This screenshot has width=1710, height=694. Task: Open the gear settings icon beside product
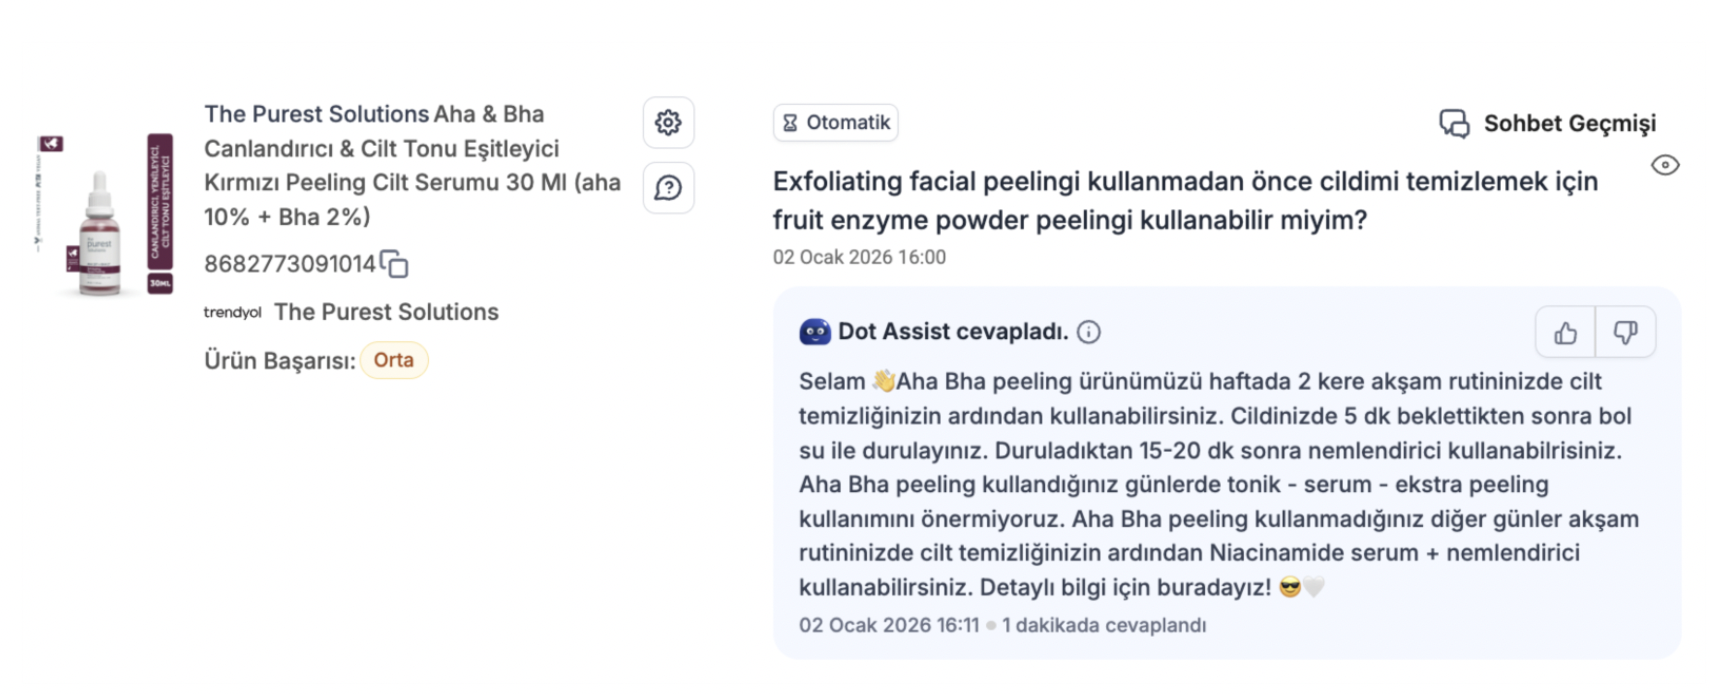coord(668,123)
